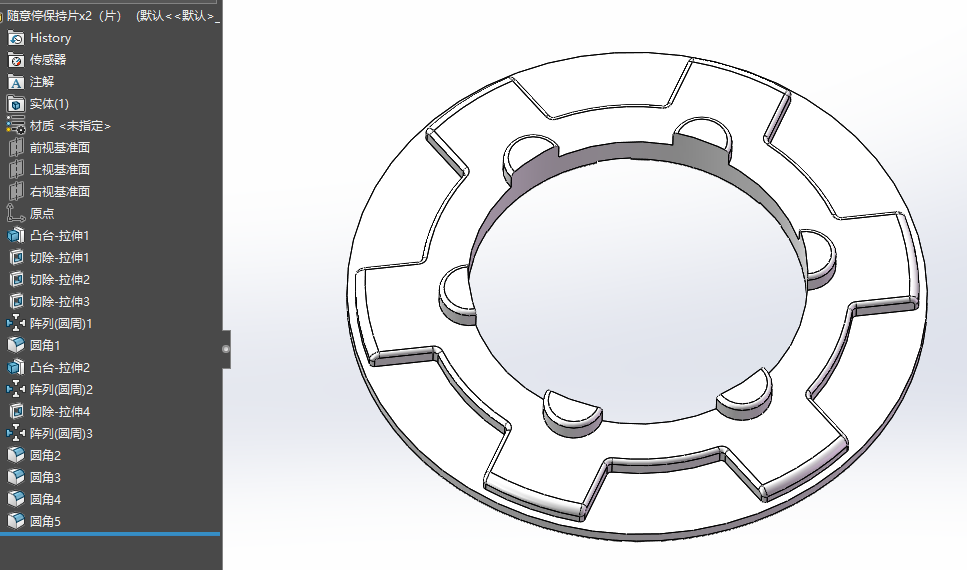The height and width of the screenshot is (570, 967).
Task: Click the 圆角3 fillet icon
Action: (x=15, y=477)
